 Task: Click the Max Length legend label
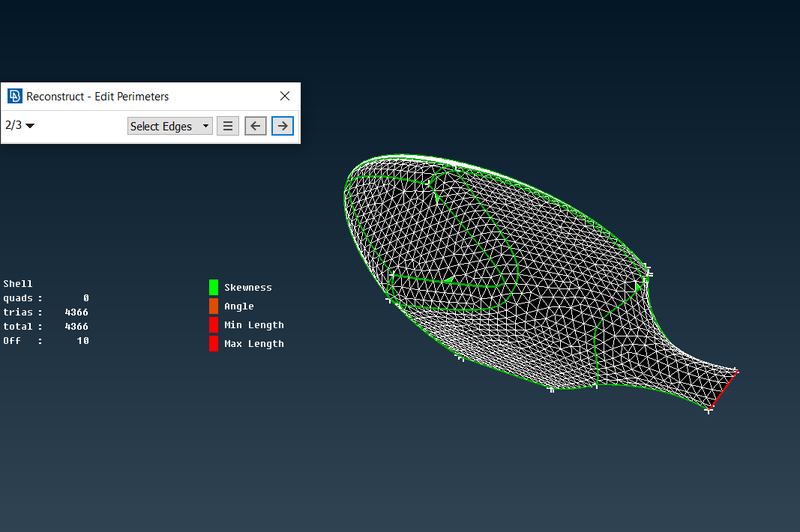coord(254,344)
